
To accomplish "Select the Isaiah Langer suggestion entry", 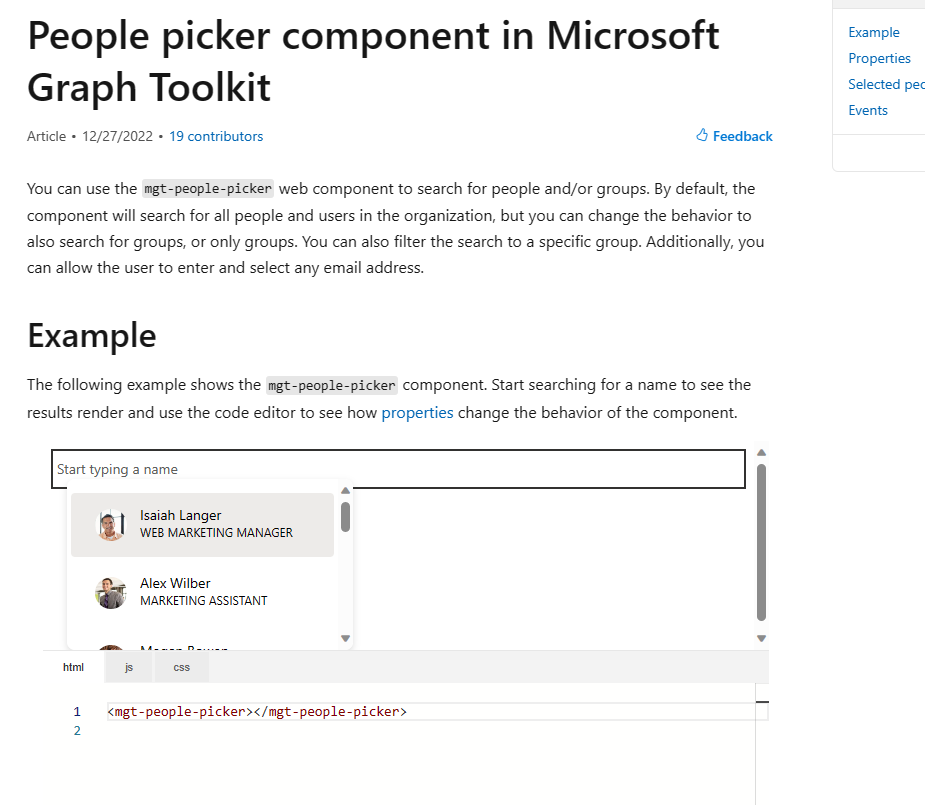I will [x=200, y=524].
